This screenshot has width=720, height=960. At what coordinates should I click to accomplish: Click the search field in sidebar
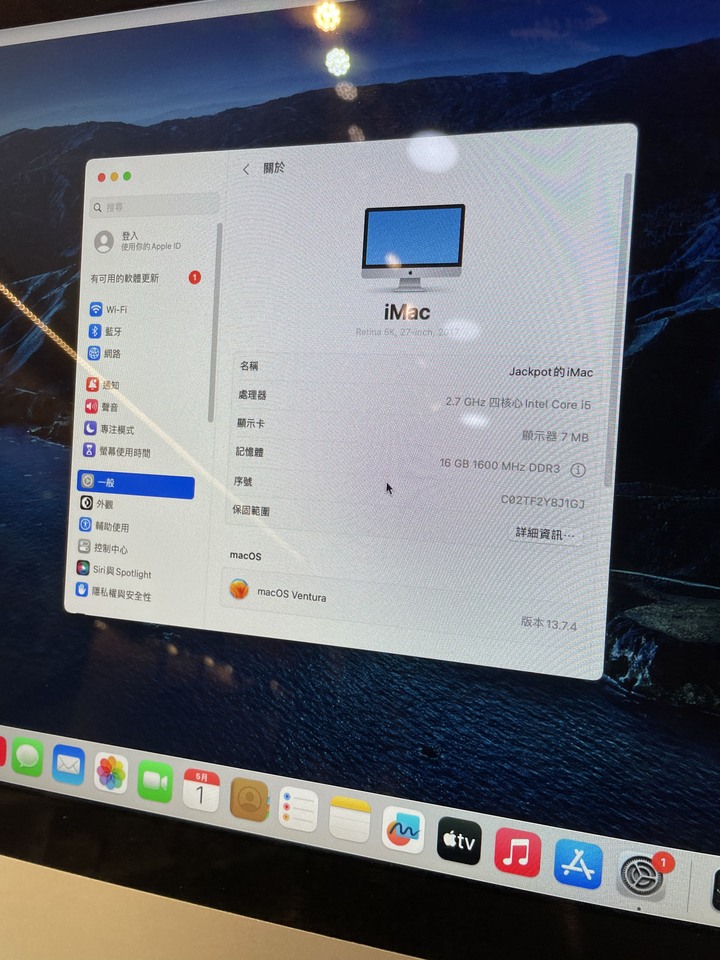(154, 207)
